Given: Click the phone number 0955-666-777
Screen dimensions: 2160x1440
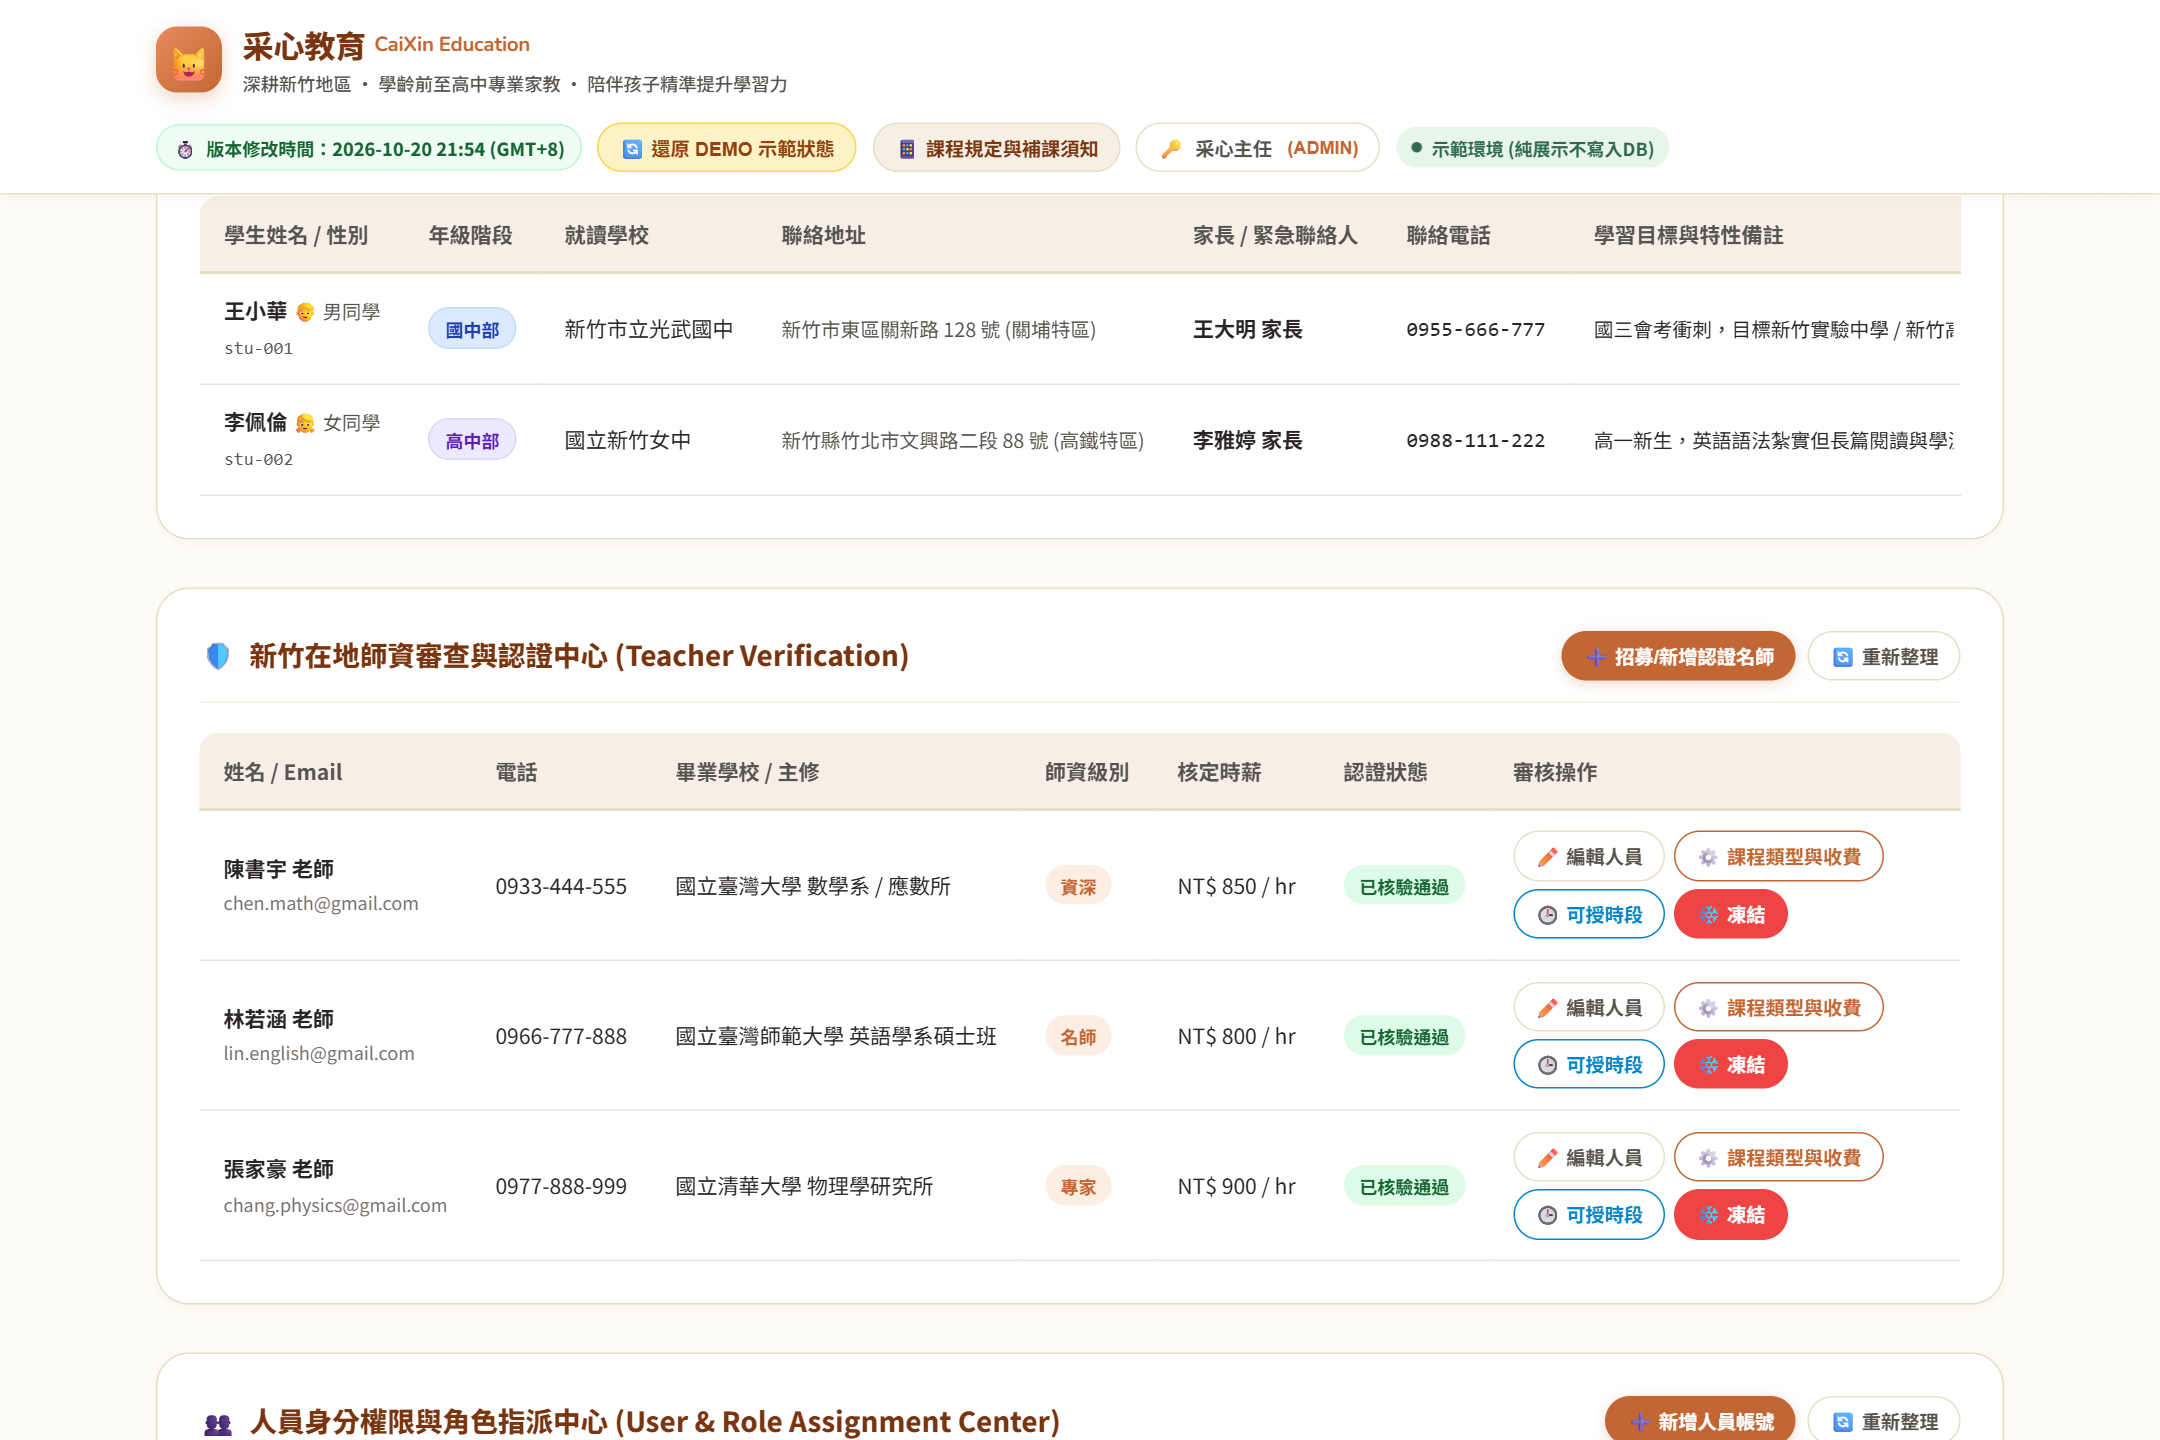Looking at the screenshot, I should point(1476,329).
